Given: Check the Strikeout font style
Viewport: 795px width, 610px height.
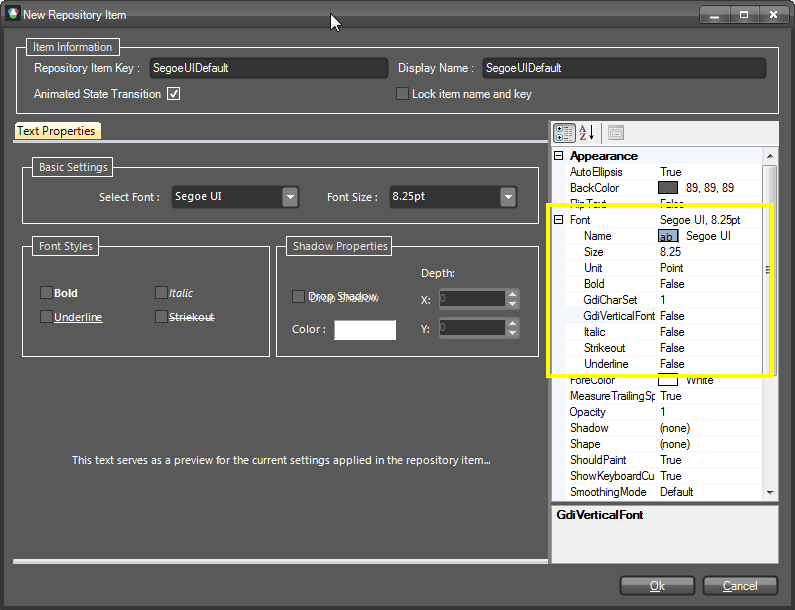Looking at the screenshot, I should point(161,317).
